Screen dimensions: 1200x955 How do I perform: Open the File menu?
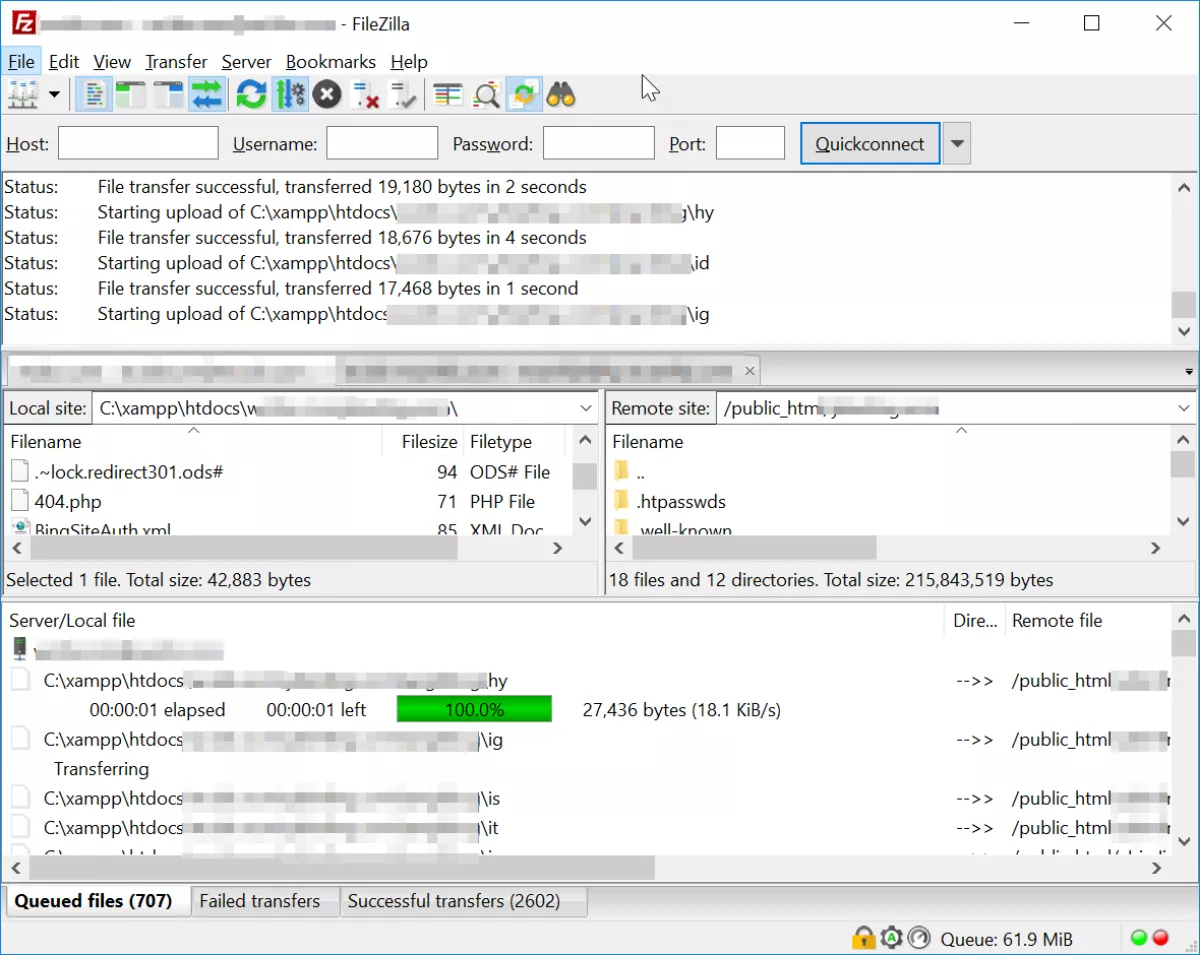pos(21,61)
